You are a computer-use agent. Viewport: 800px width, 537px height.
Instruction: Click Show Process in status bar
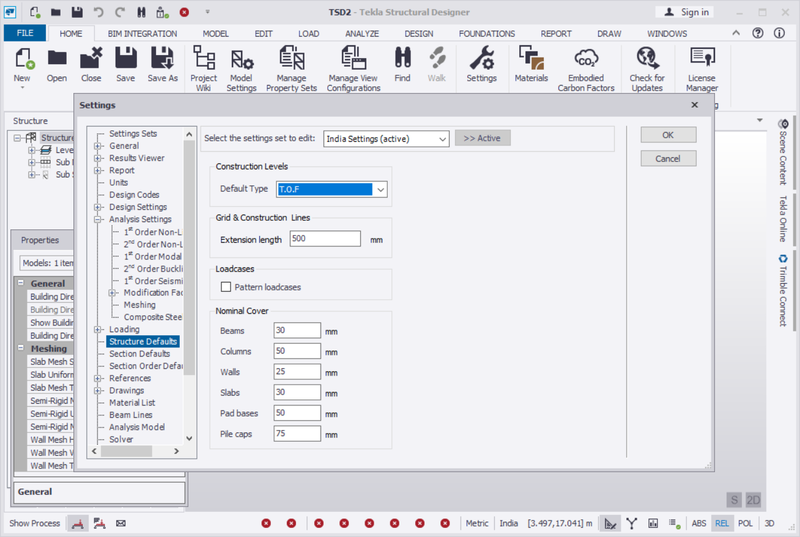click(34, 523)
